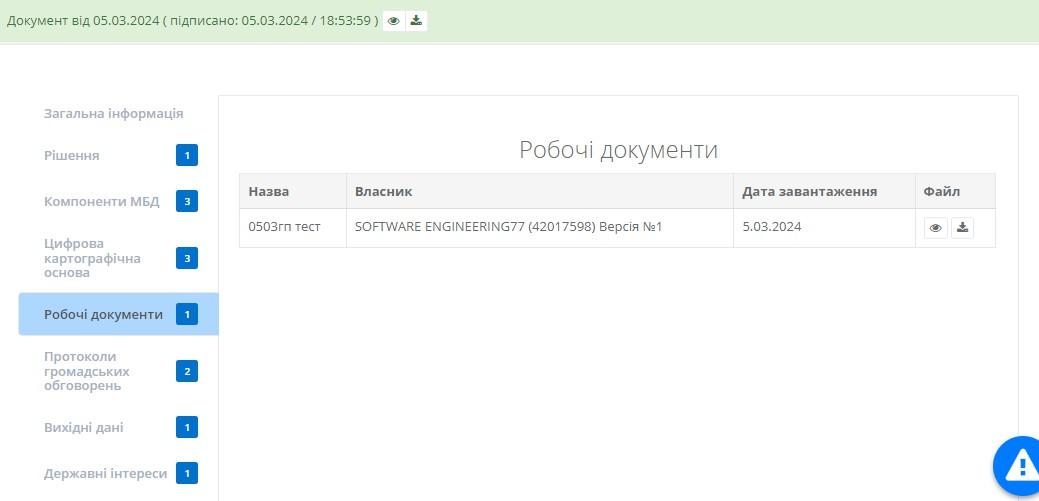This screenshot has height=501, width=1039.
Task: Open the Загальна інформація section
Action: 113,114
